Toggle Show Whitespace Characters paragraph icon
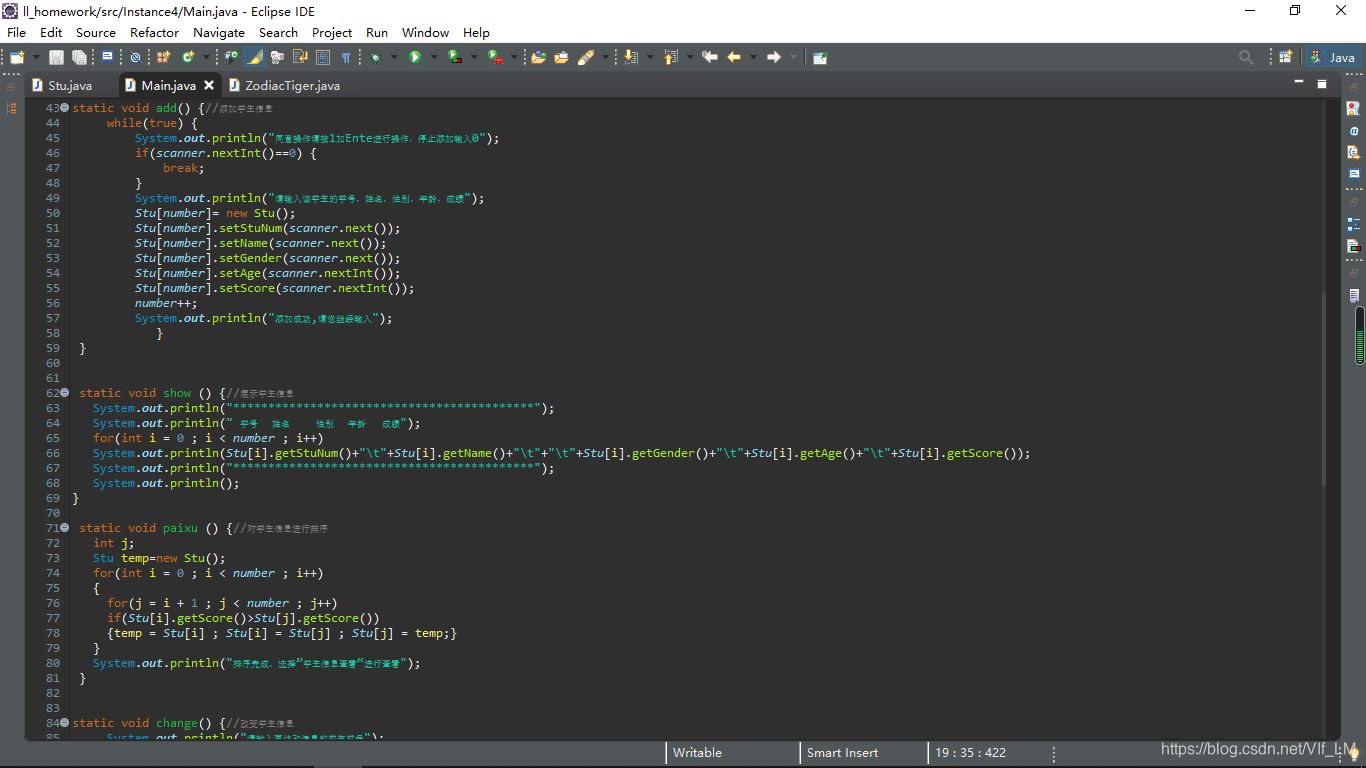The width and height of the screenshot is (1366, 768). [346, 57]
